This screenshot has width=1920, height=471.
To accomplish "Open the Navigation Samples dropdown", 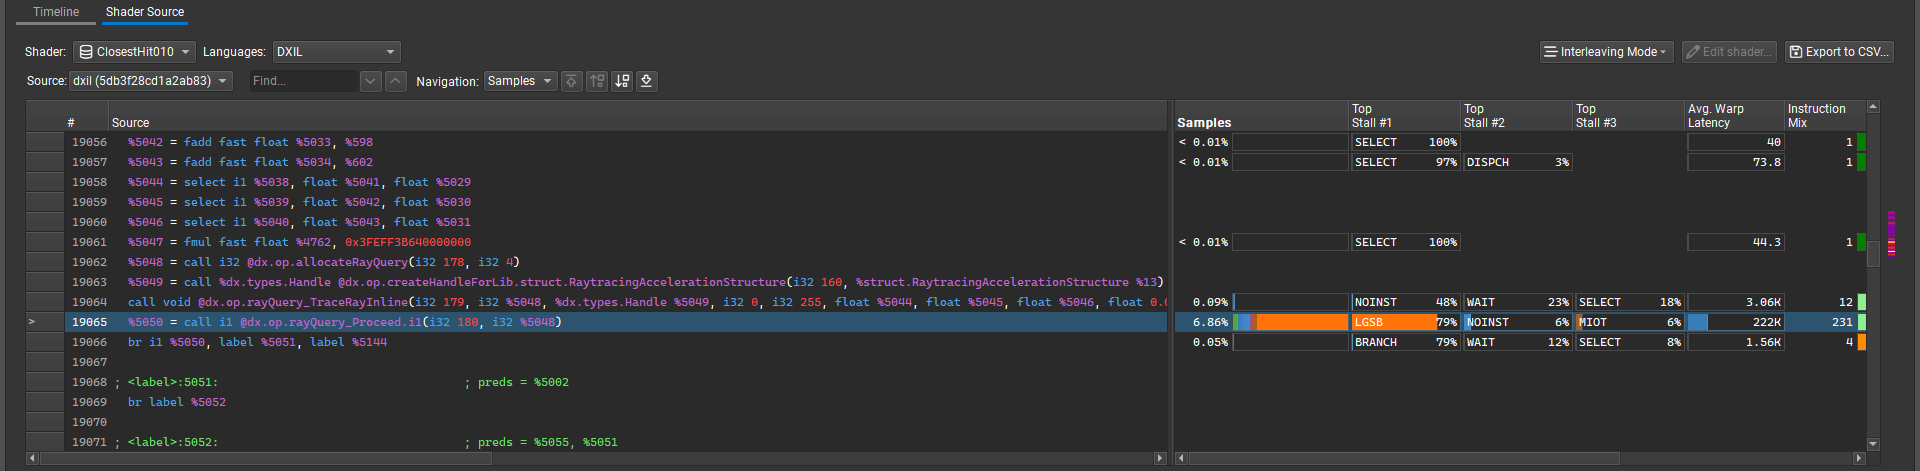I will tap(520, 81).
